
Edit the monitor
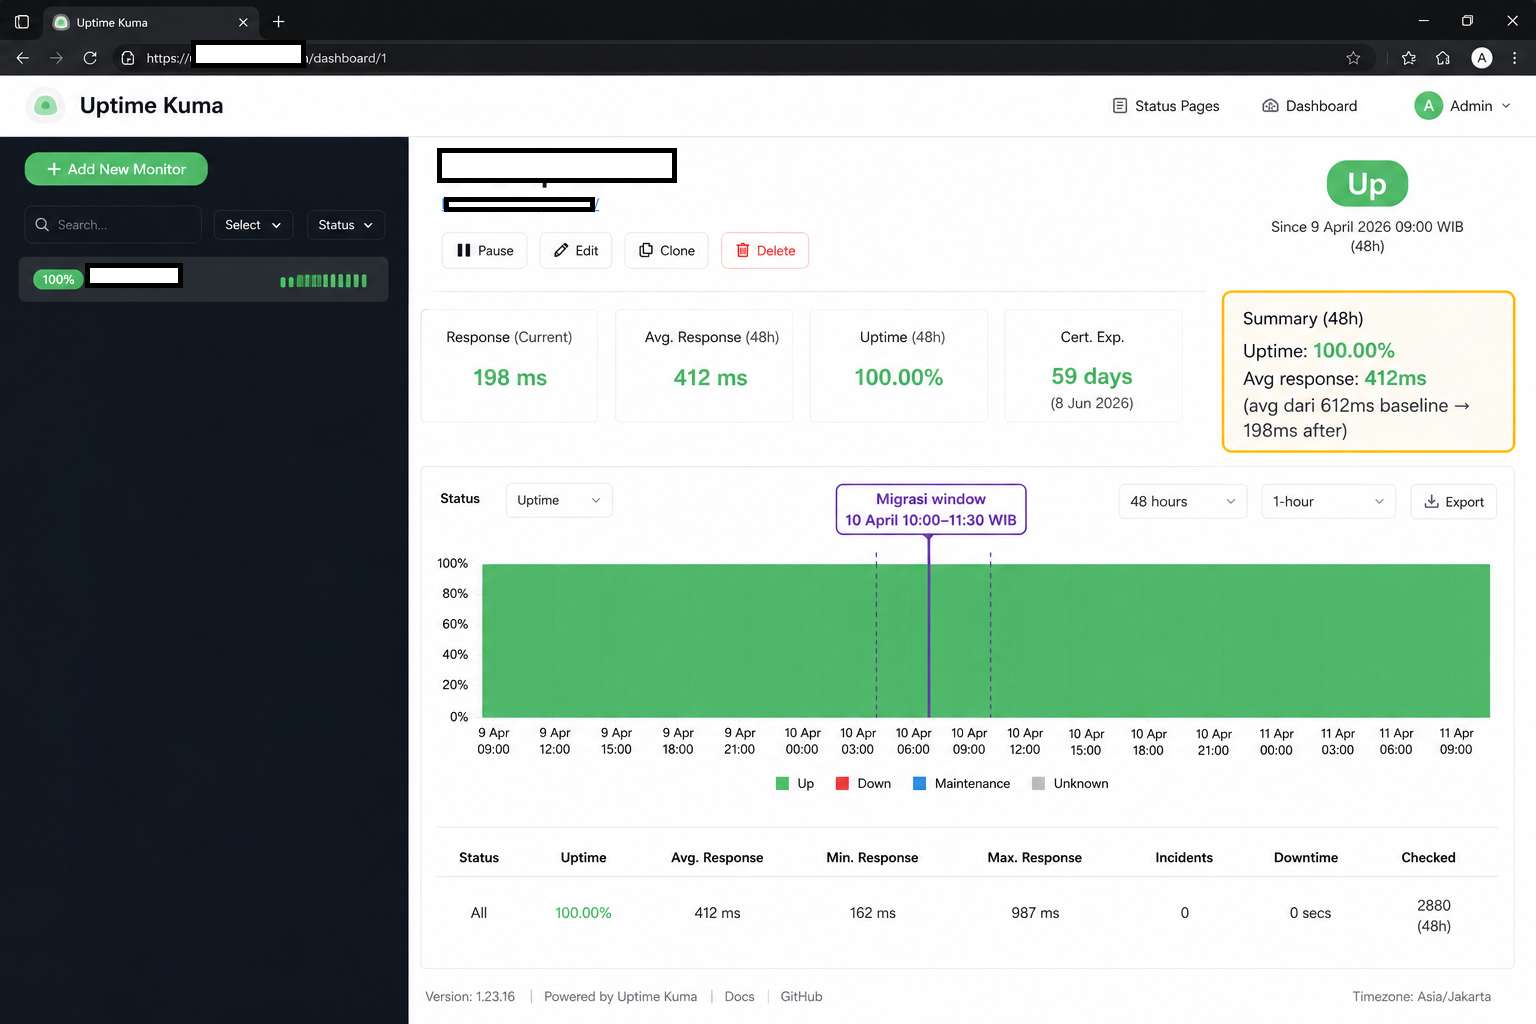[576, 250]
